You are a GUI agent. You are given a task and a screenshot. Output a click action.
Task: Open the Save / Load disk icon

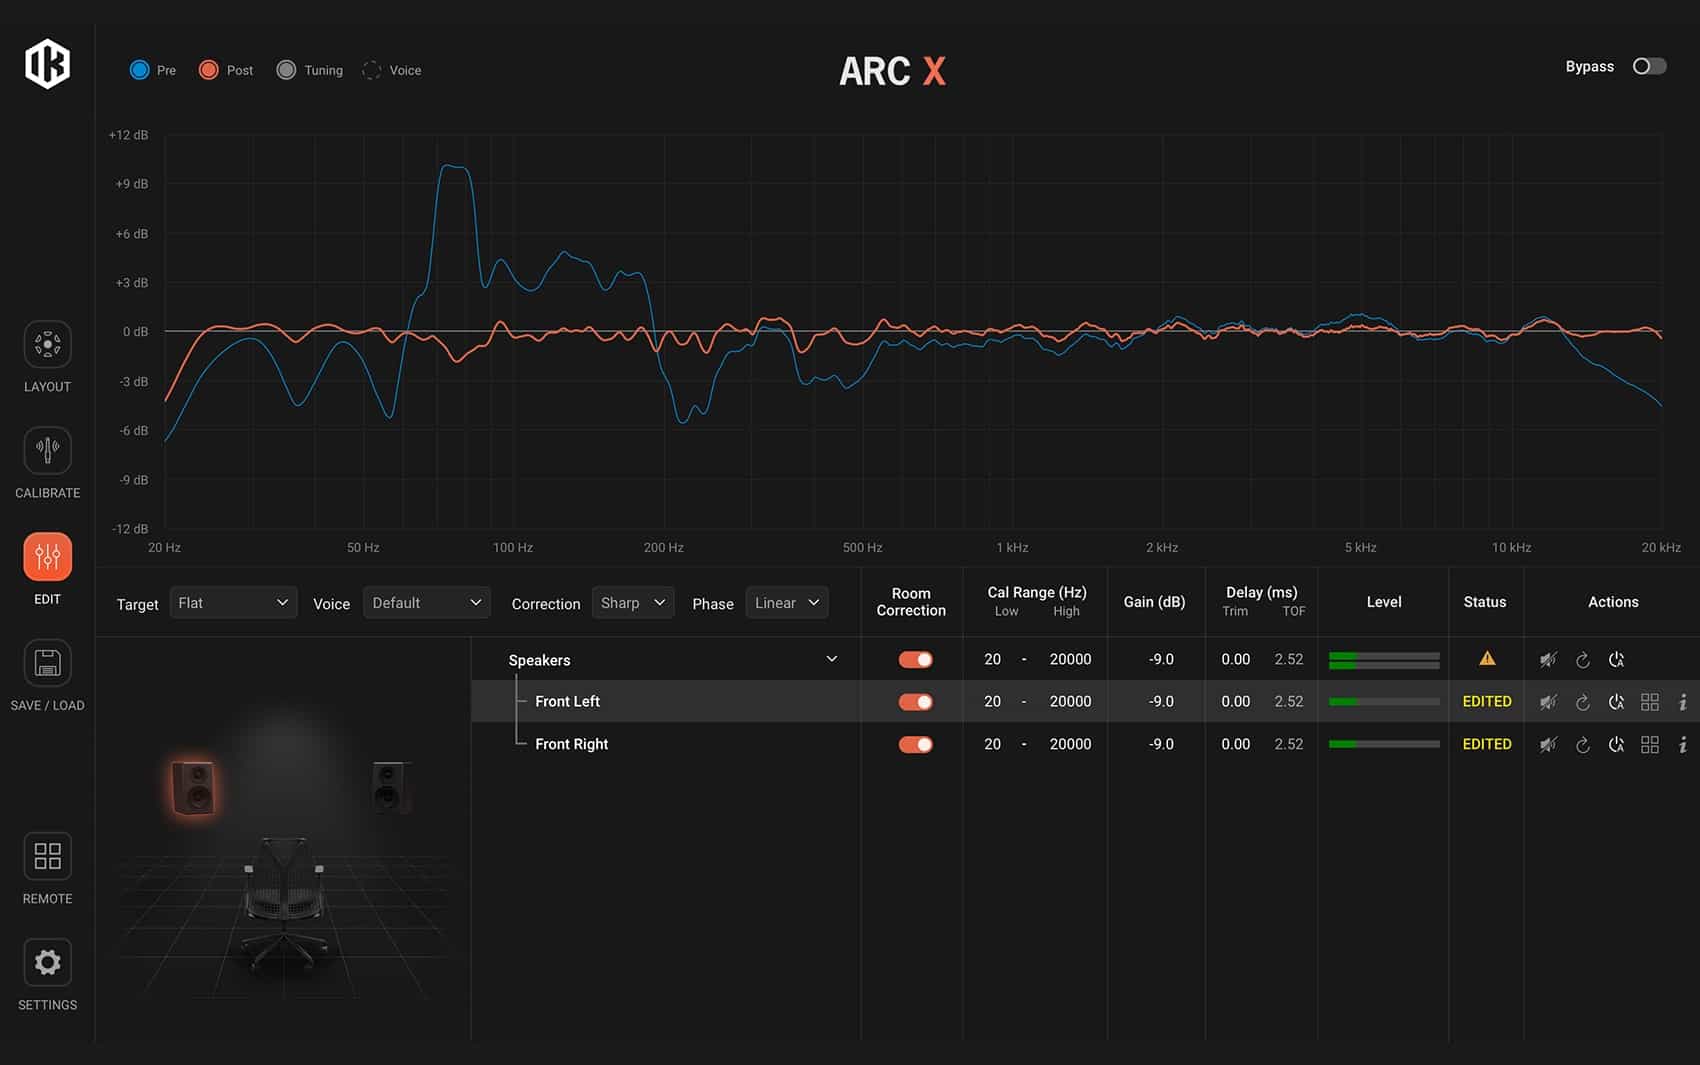click(47, 663)
